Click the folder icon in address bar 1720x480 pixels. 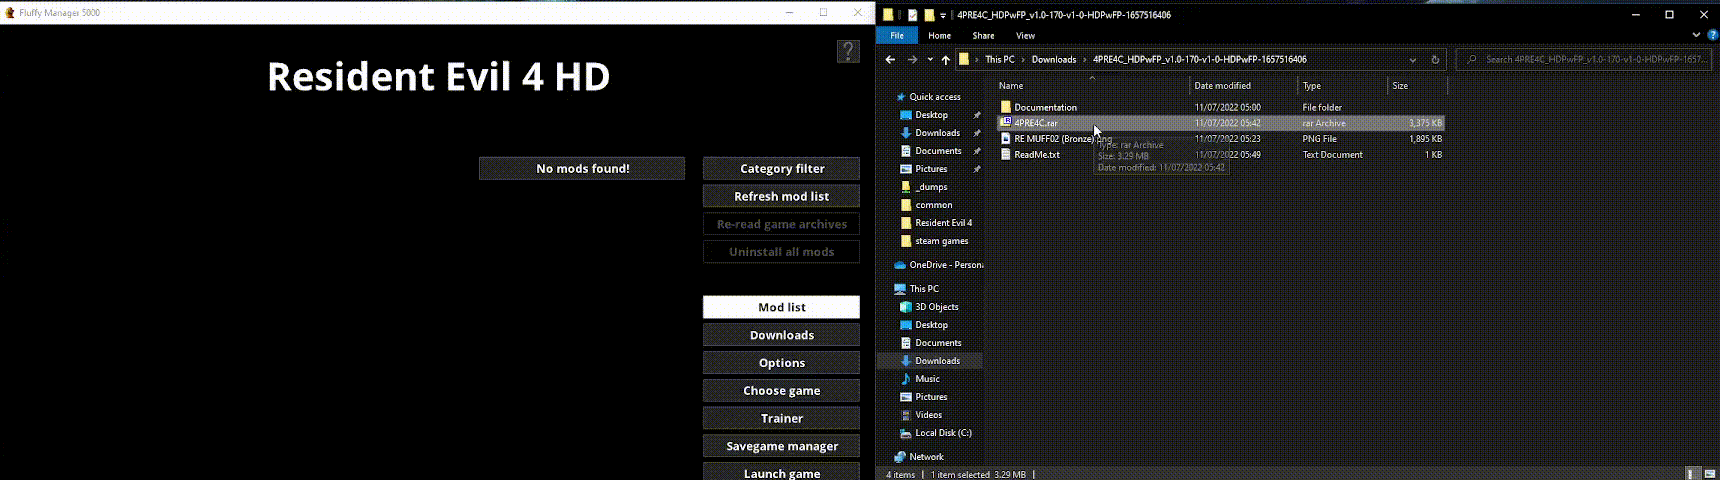pyautogui.click(x=964, y=59)
